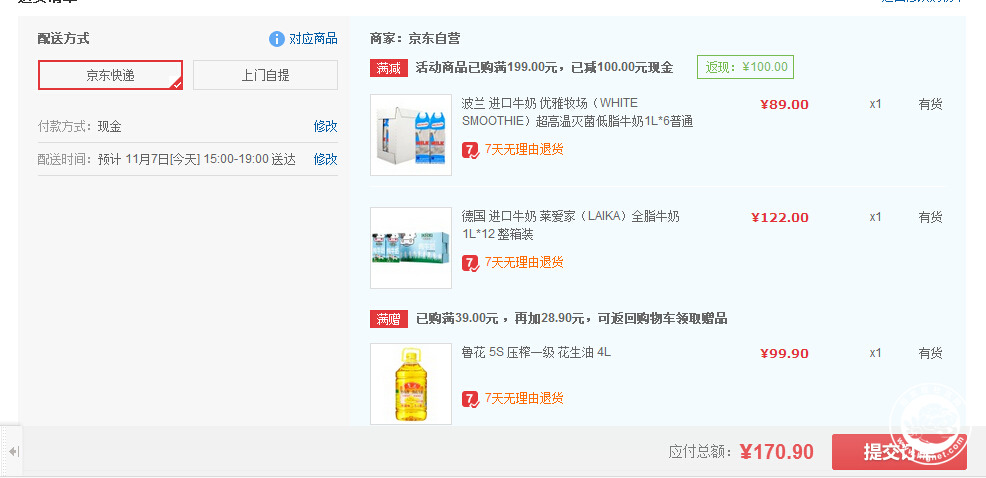Collapse the side panel with the left arrow icon
Viewport: 986px width, 478px height.
click(x=14, y=451)
